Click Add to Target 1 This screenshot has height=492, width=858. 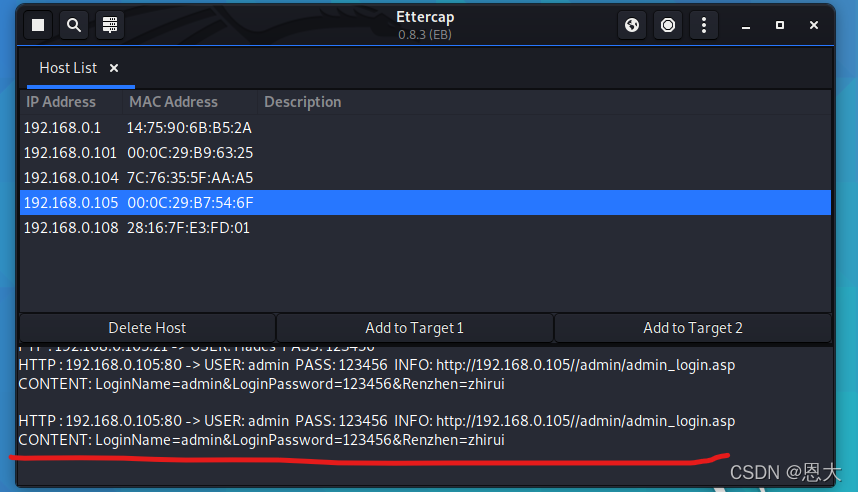pyautogui.click(x=414, y=328)
